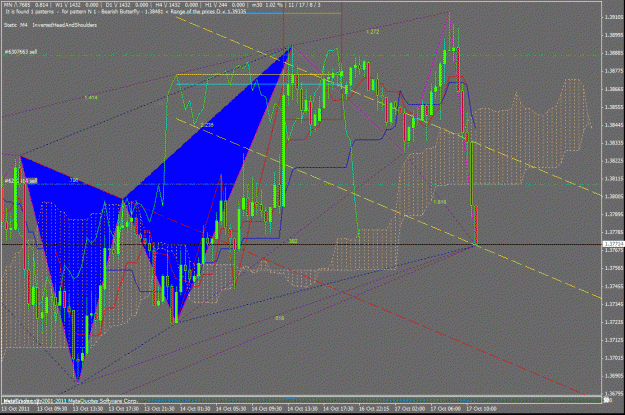Click the 1.39105 price scale label

pyautogui.click(x=614, y=17)
